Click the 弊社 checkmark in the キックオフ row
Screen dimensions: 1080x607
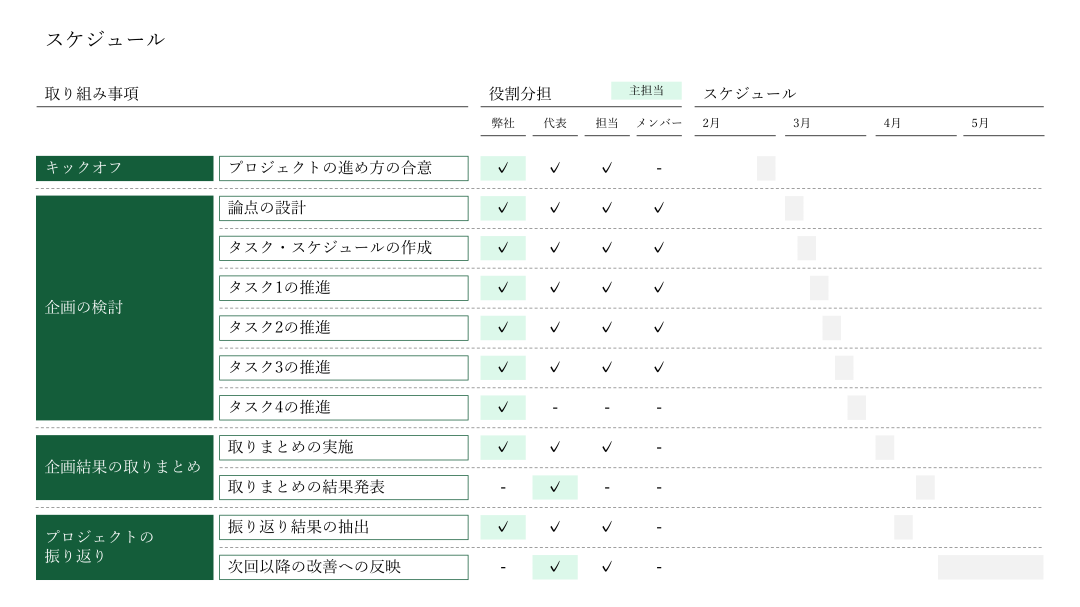click(x=503, y=168)
